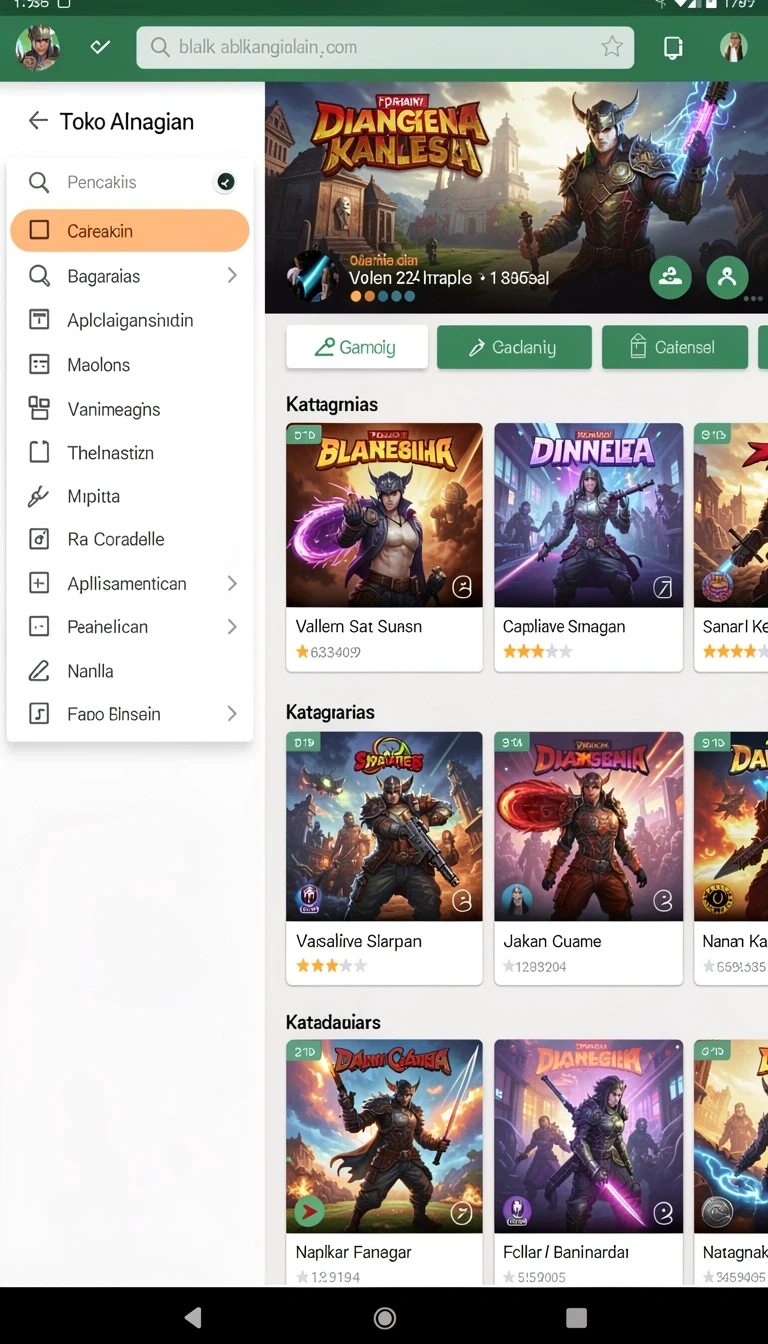Expand the Peanelican chevron
This screenshot has width=768, height=1344.
pyautogui.click(x=232, y=627)
